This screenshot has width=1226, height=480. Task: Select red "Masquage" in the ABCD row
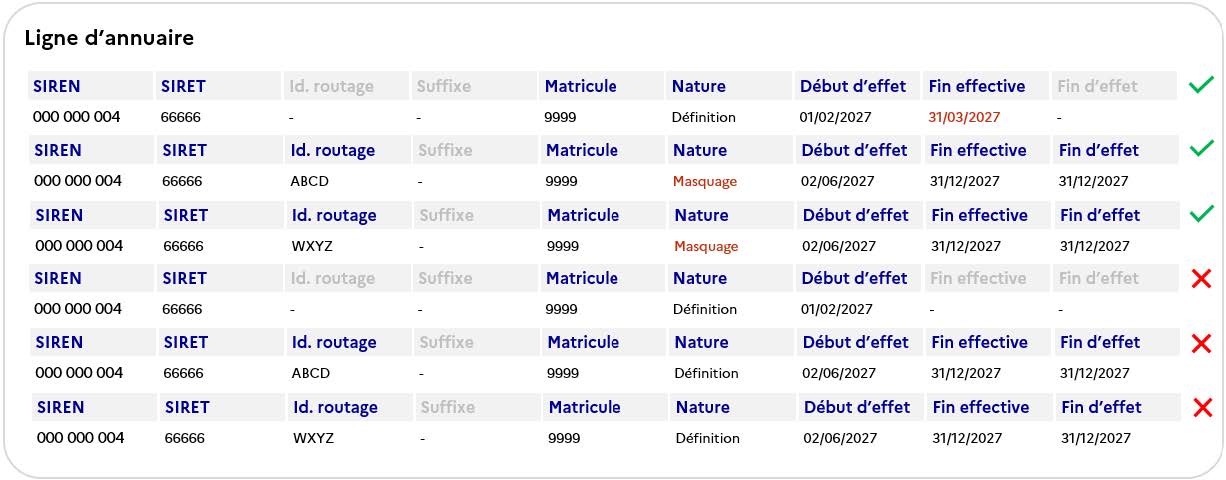pos(705,182)
